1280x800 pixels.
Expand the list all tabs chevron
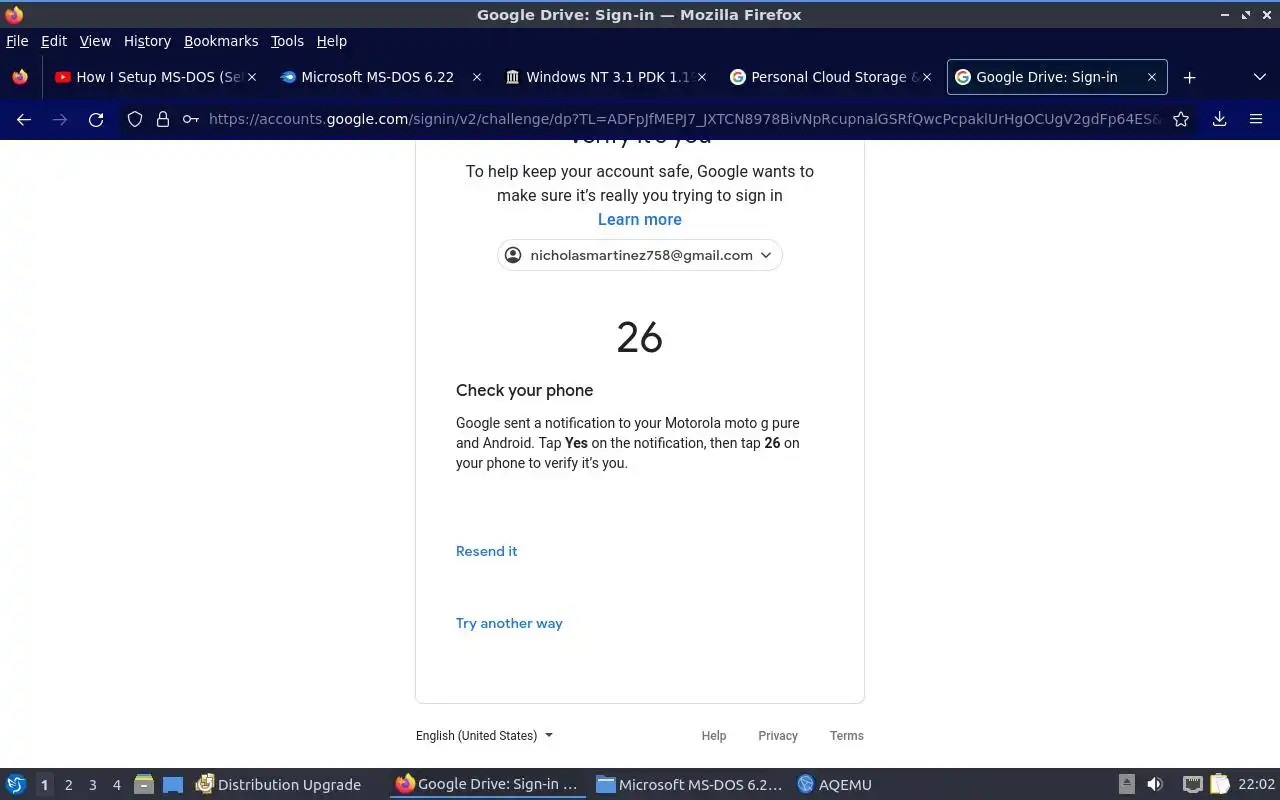point(1259,77)
